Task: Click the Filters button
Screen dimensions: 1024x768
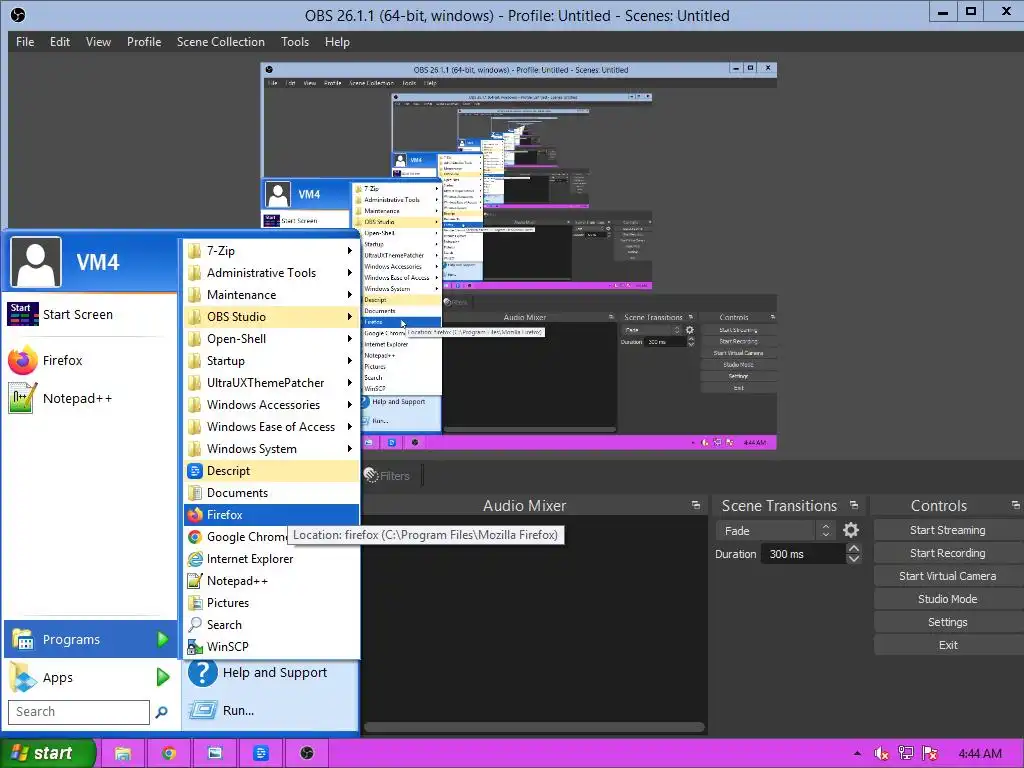Action: pos(387,475)
